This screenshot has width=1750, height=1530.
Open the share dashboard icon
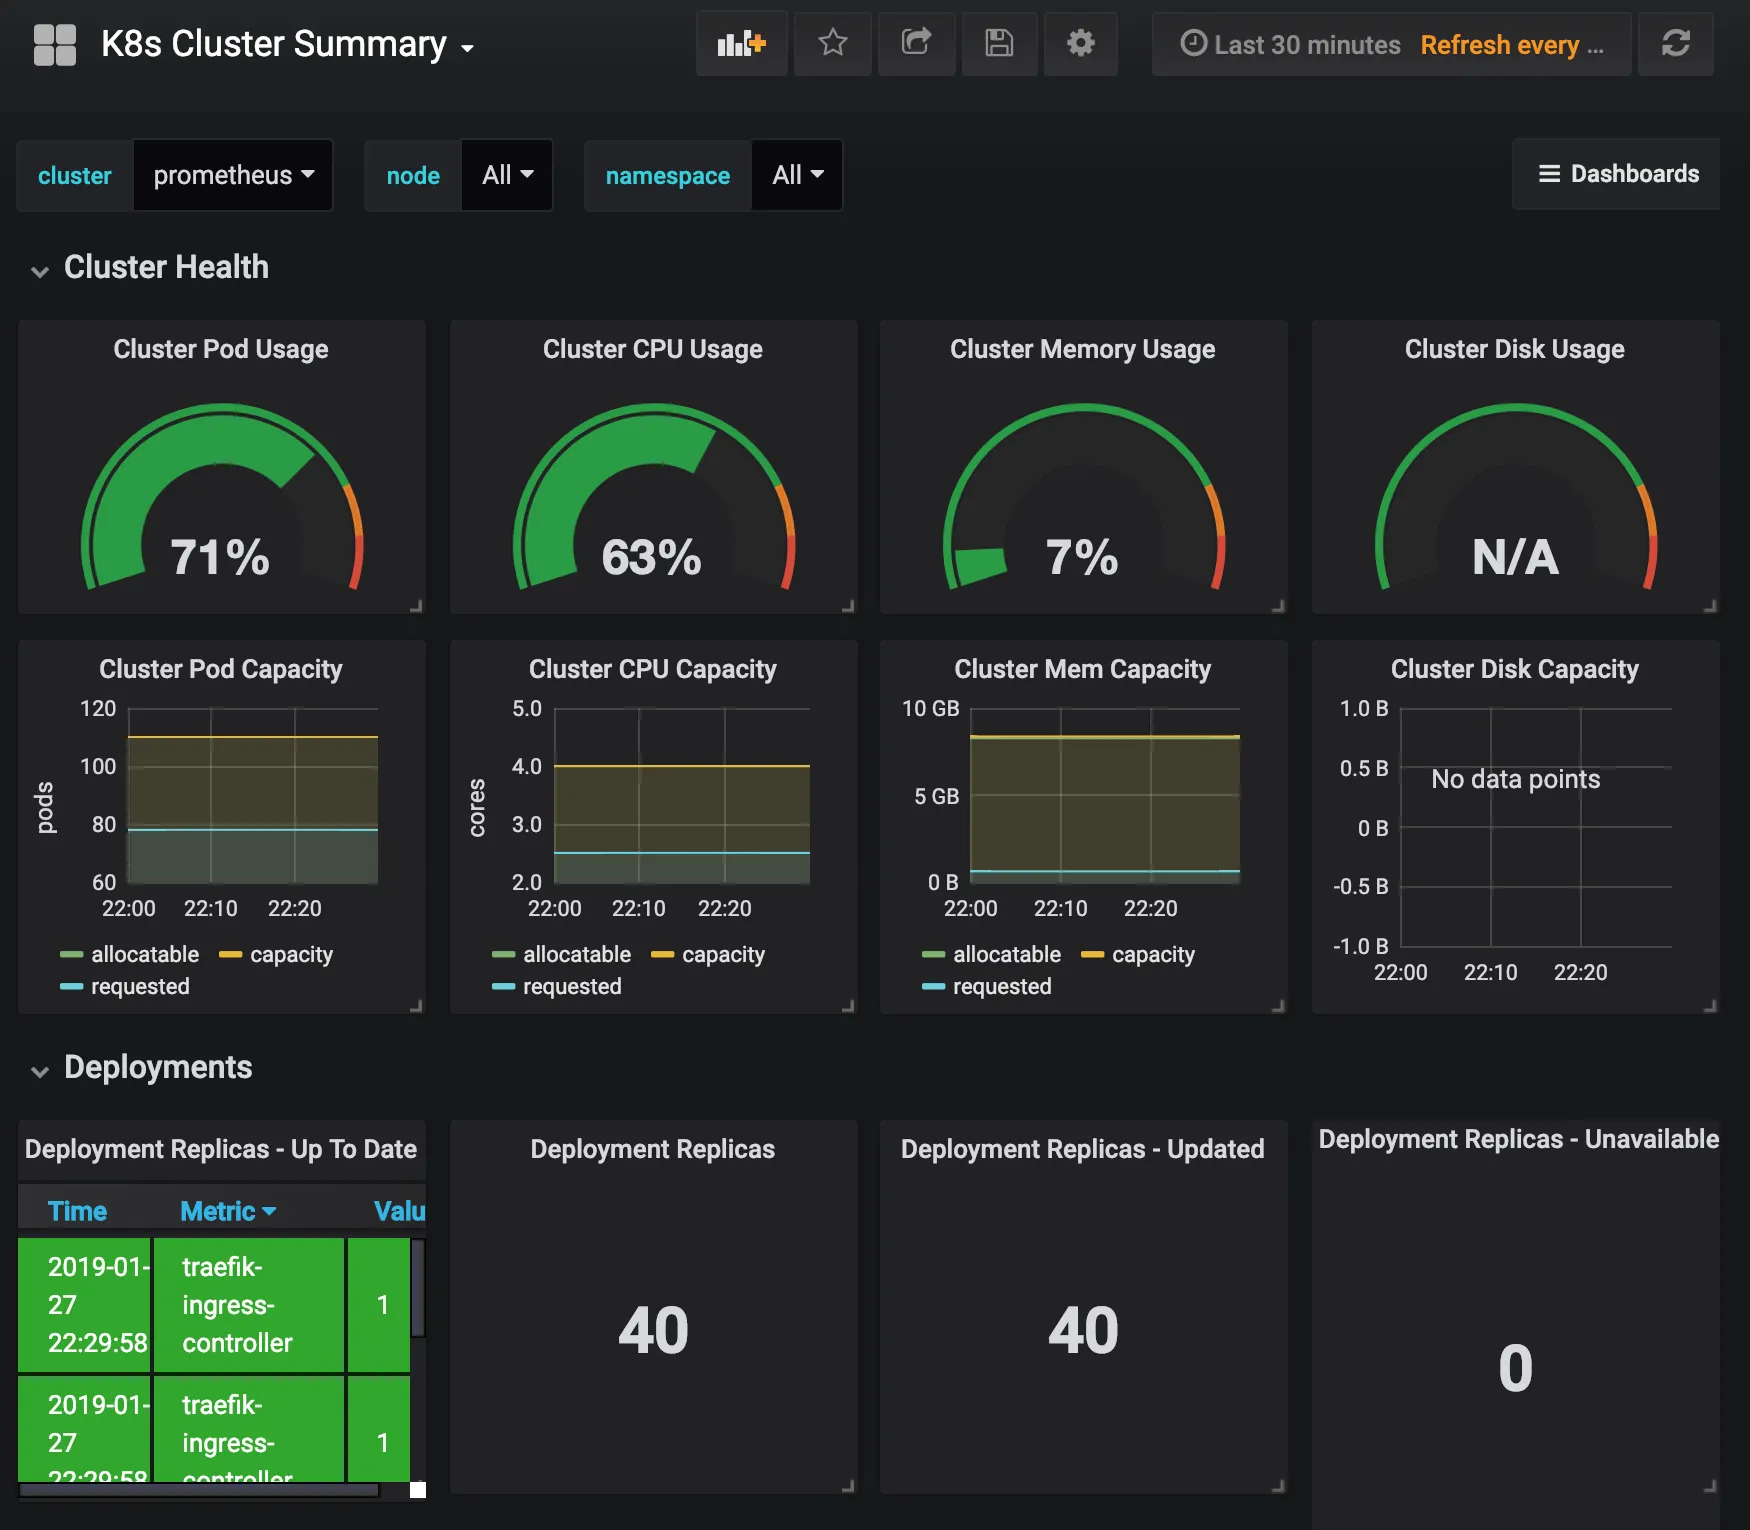pos(916,44)
